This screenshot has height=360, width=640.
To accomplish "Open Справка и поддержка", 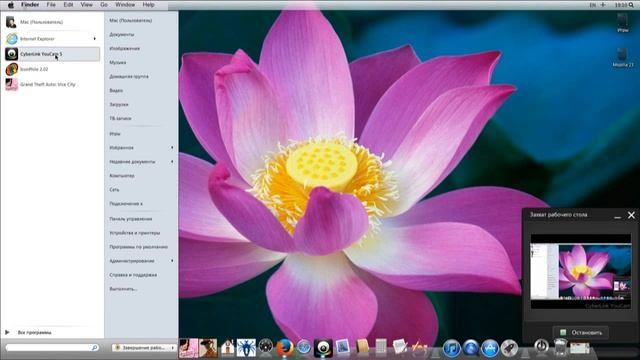I will (133, 275).
